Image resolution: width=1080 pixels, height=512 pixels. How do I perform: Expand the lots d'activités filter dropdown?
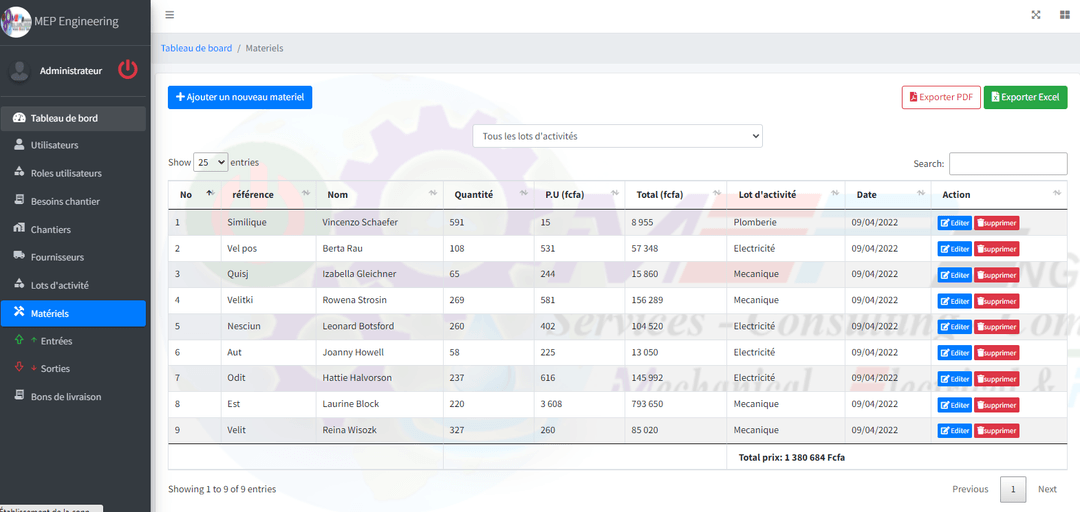coord(617,136)
